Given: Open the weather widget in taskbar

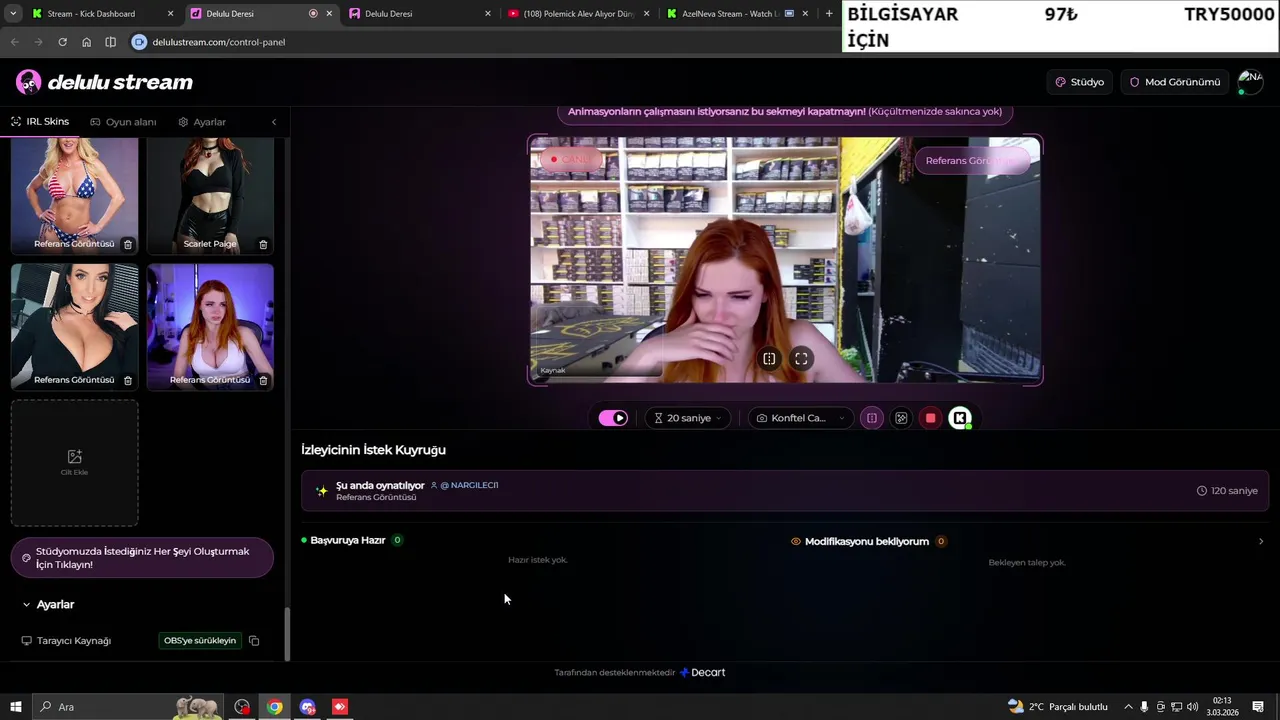Looking at the screenshot, I should pyautogui.click(x=1058, y=707).
